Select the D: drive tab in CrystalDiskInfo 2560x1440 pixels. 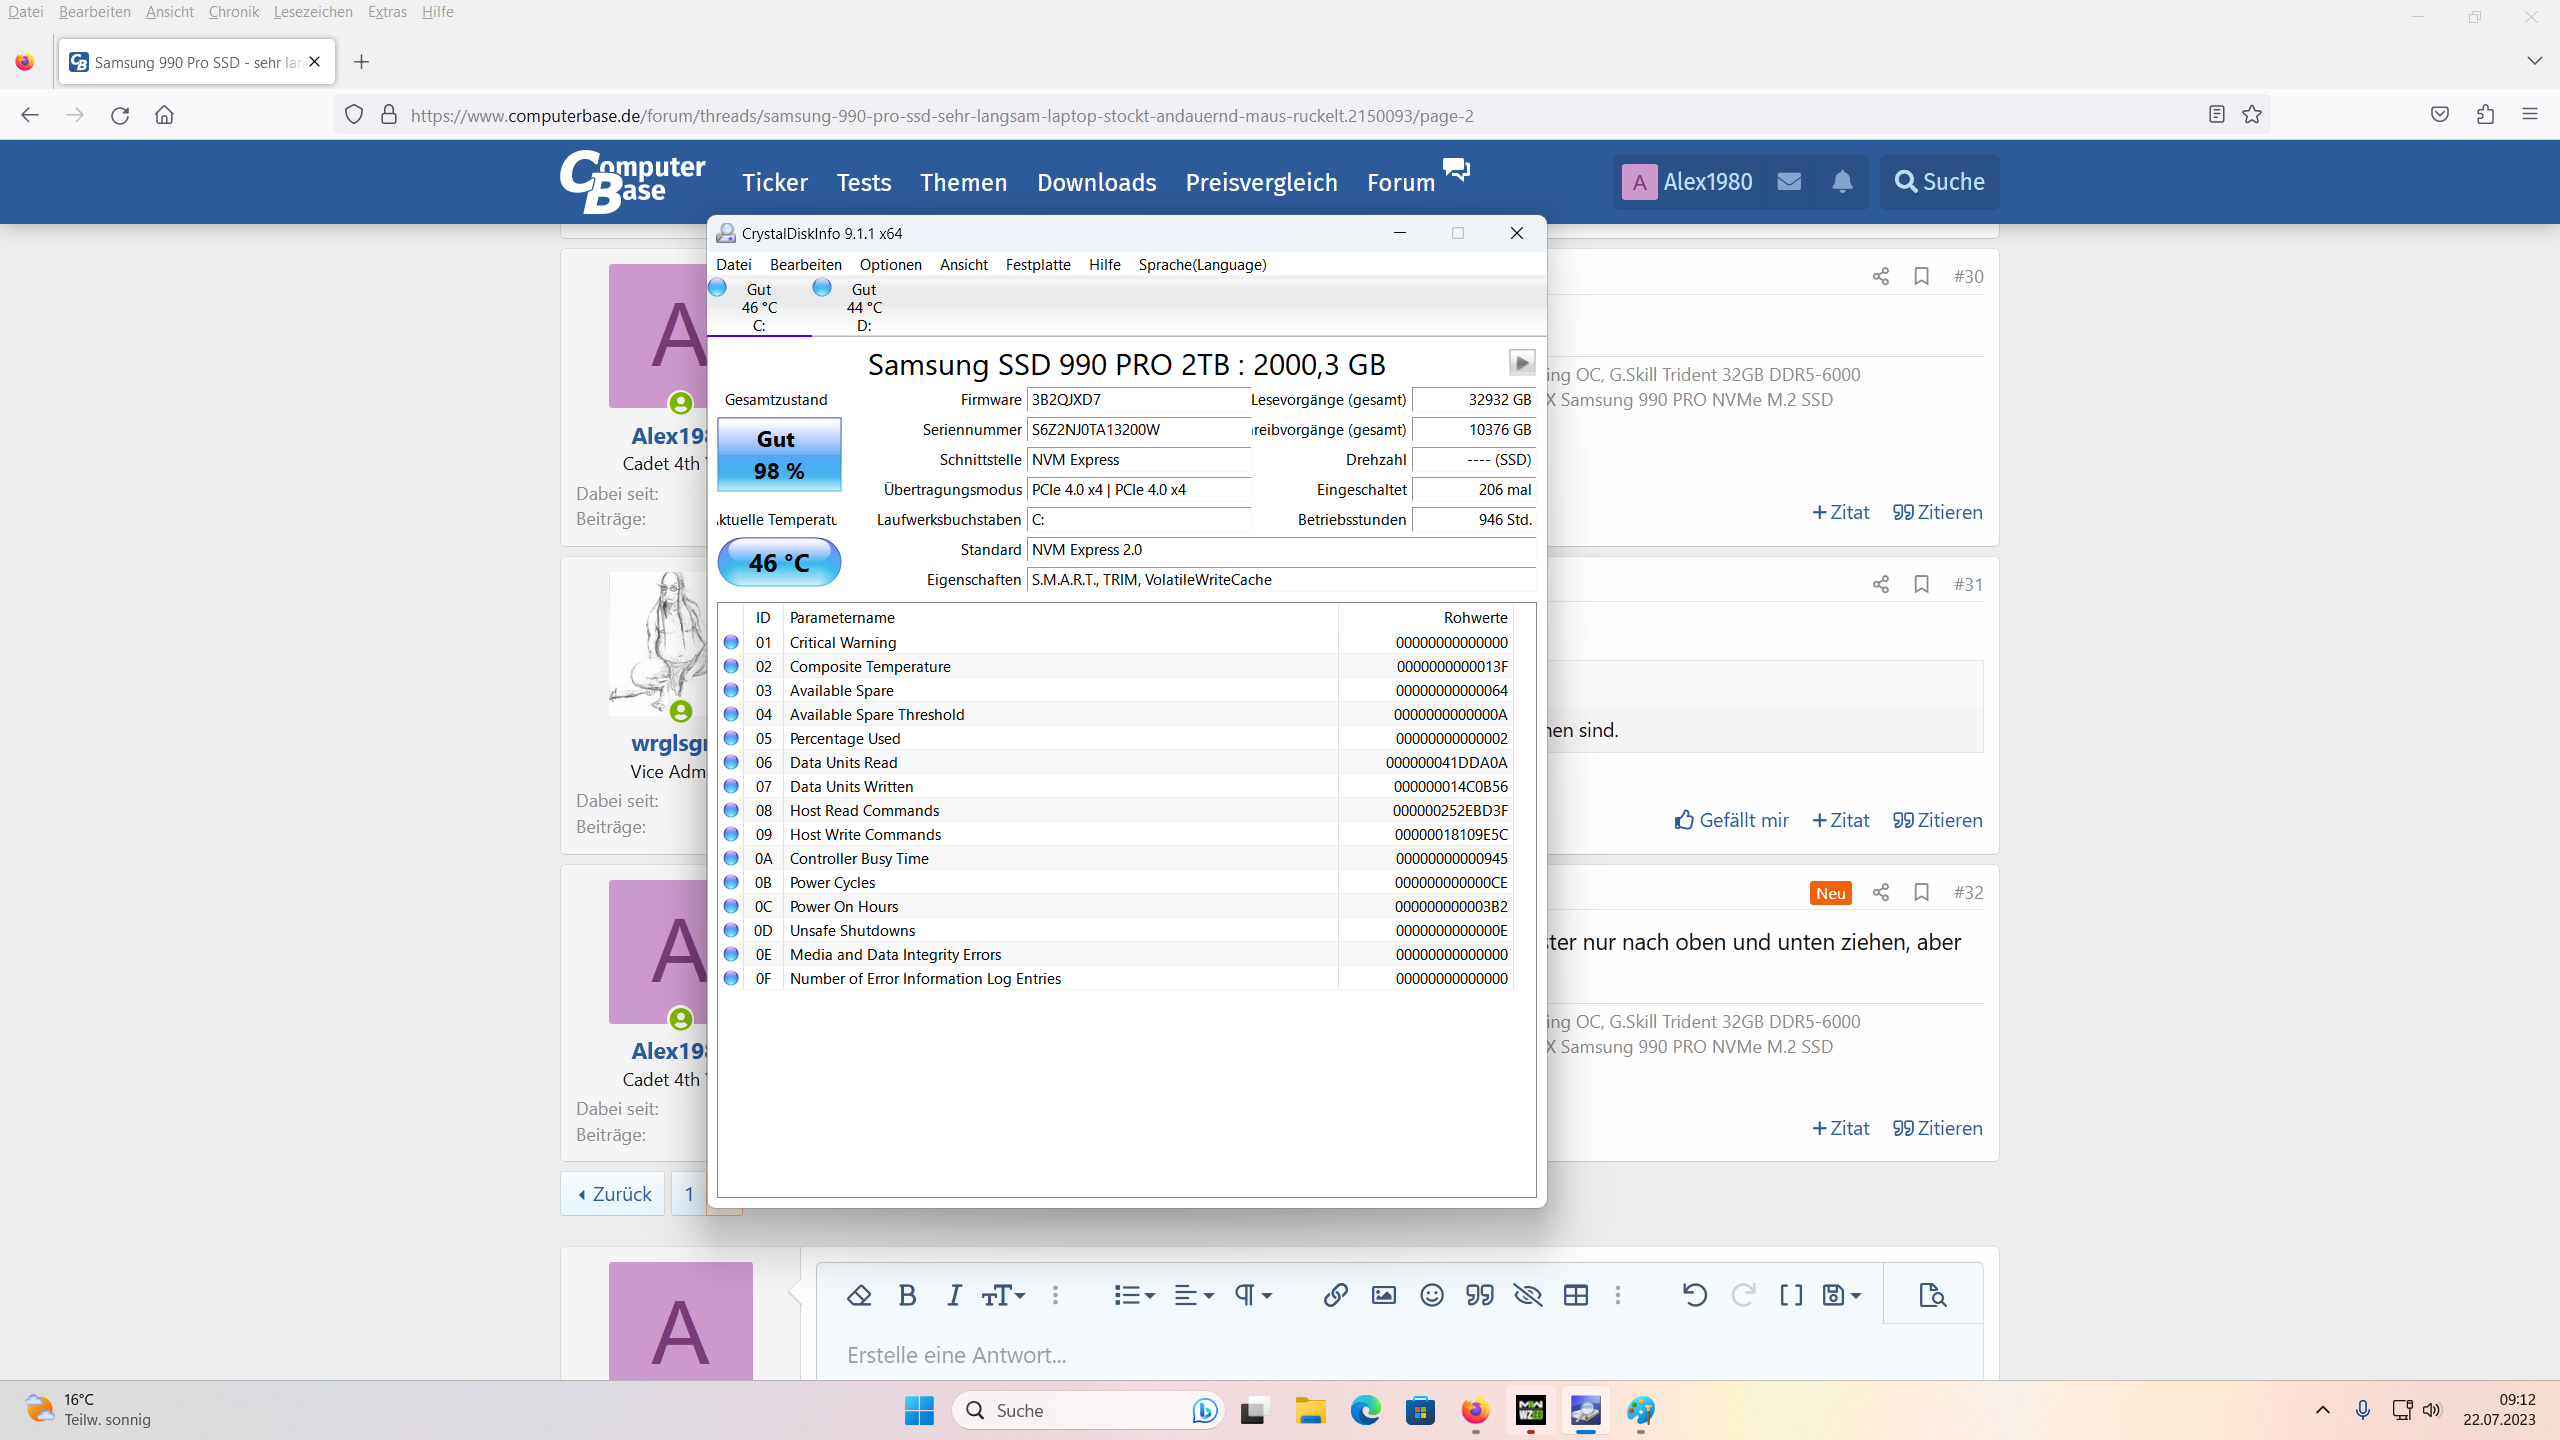(862, 307)
